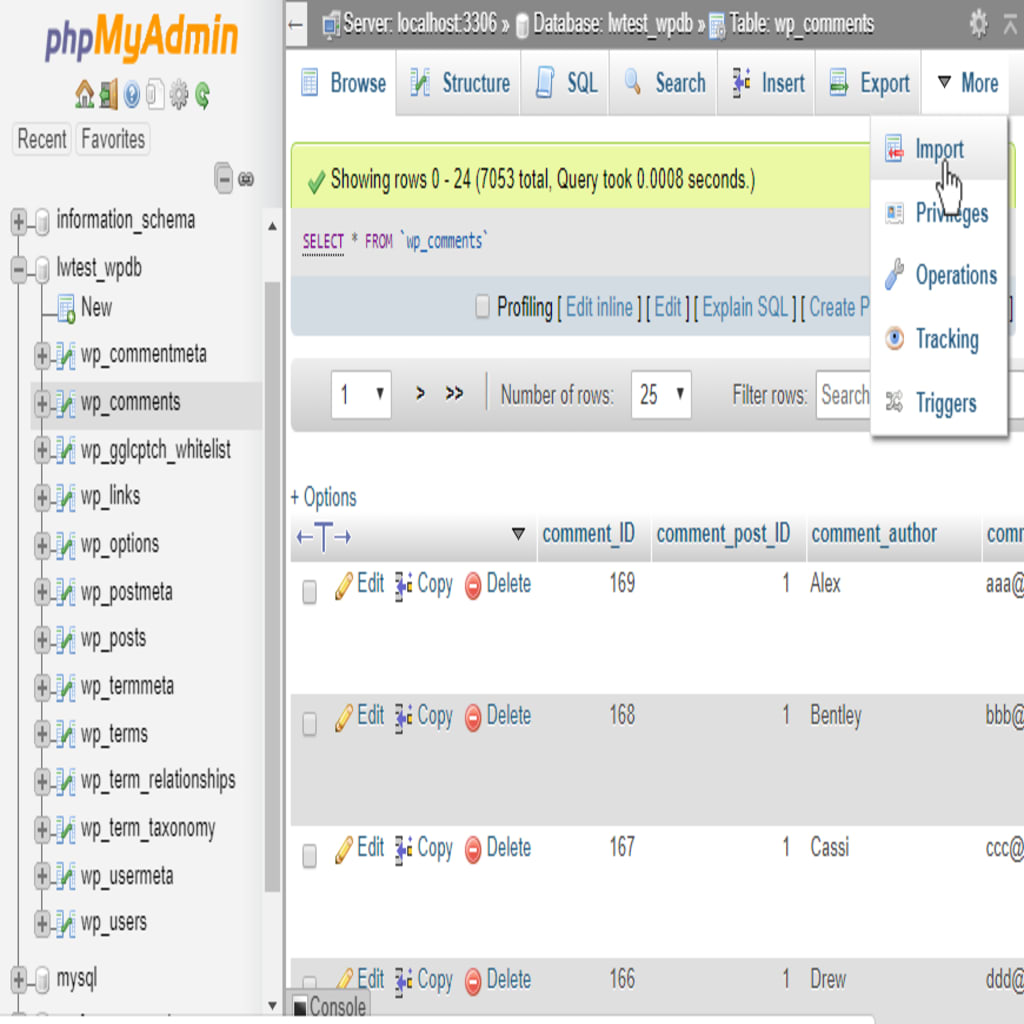Screen dimensions: 1024x1024
Task: Open the phpMyAdmin documentation question icon
Action: click(132, 95)
